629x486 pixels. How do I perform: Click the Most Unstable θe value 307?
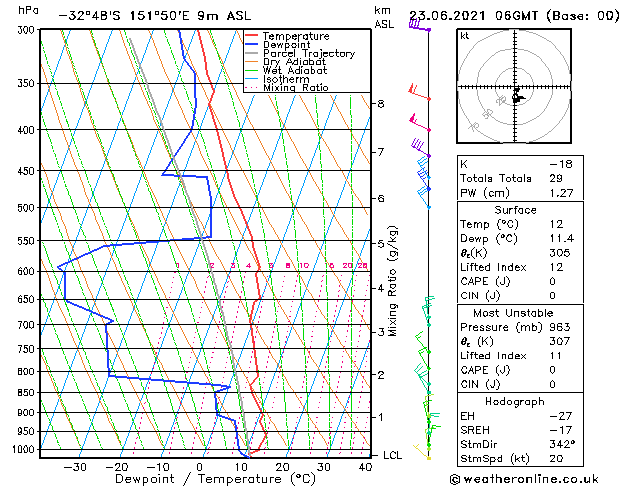(x=560, y=341)
